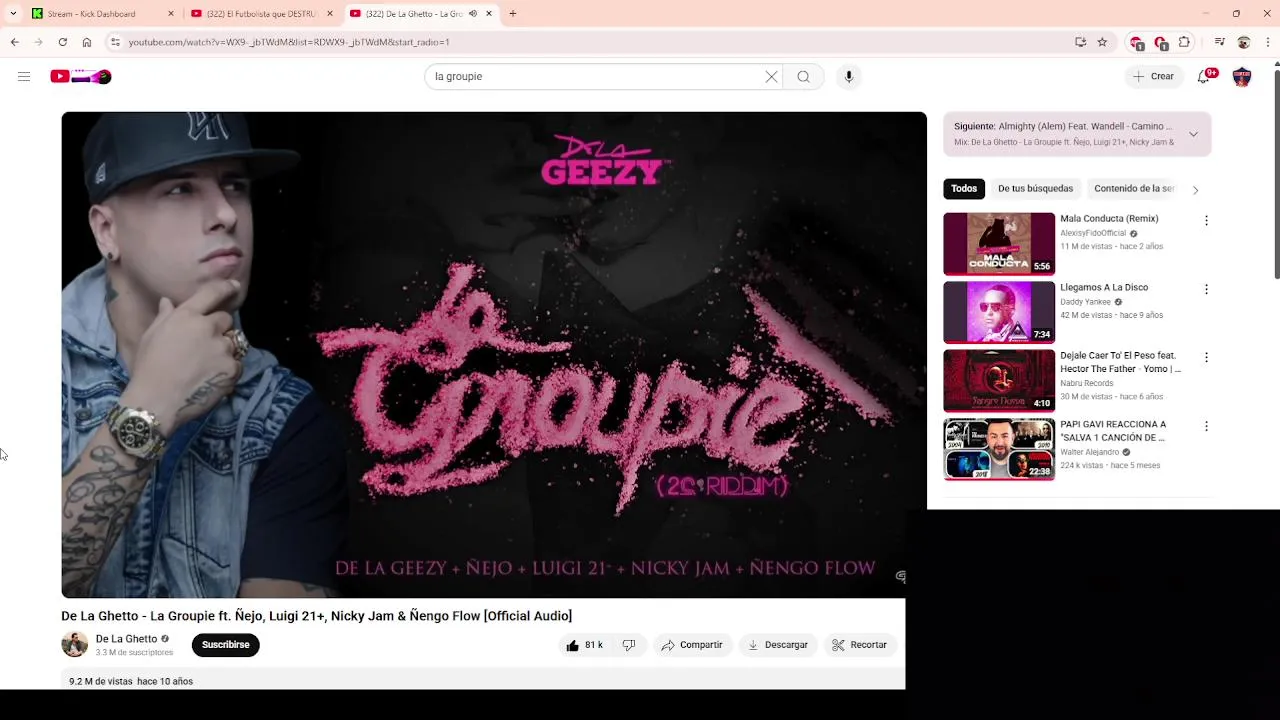Open Daddy Yankee channel name
The height and width of the screenshot is (720, 1280).
click(x=1085, y=302)
